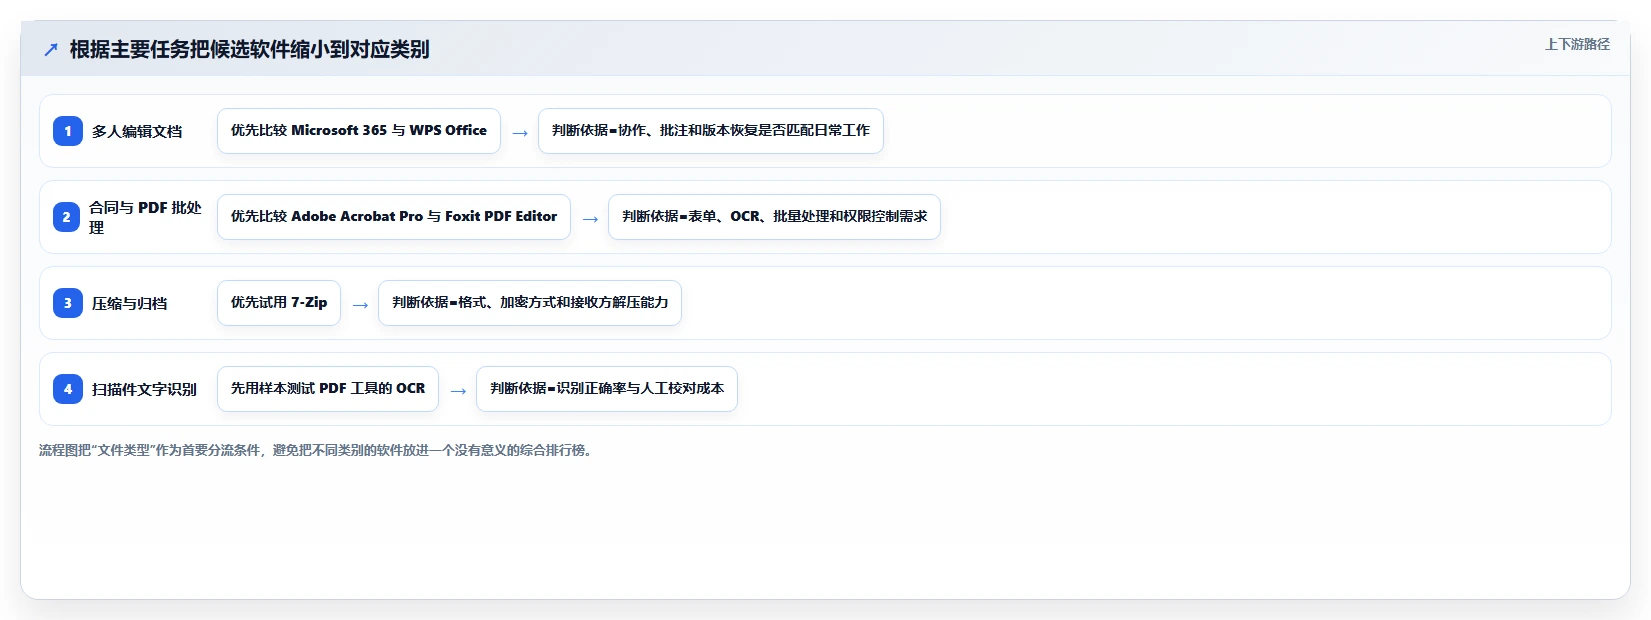Click the 识别正确率与人工校对成本 box
1651x620 pixels.
pos(607,389)
